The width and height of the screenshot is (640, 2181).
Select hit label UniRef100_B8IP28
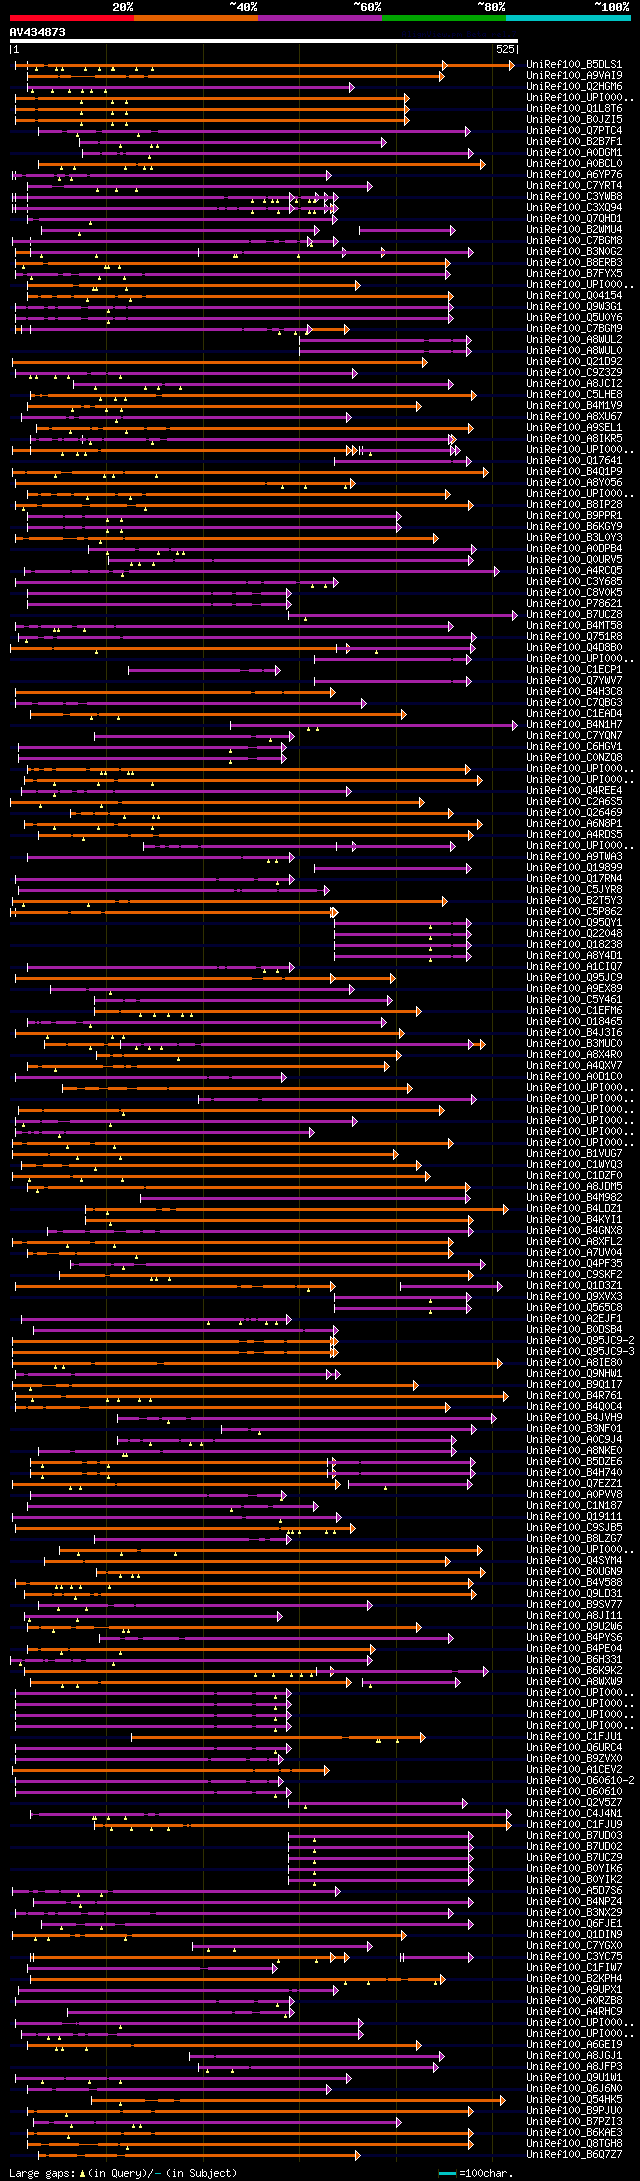pyautogui.click(x=574, y=505)
